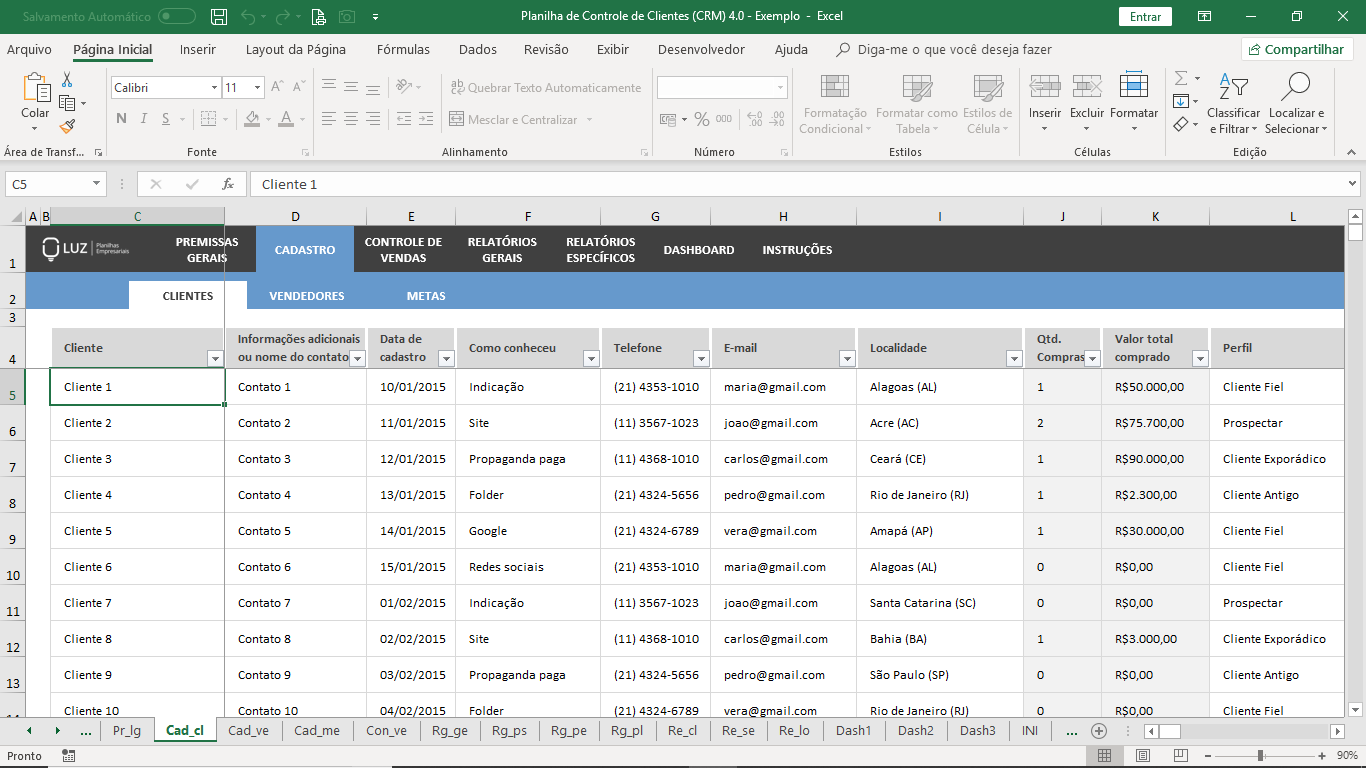
Task: Click Formatação Condicional icon
Action: click(x=834, y=88)
